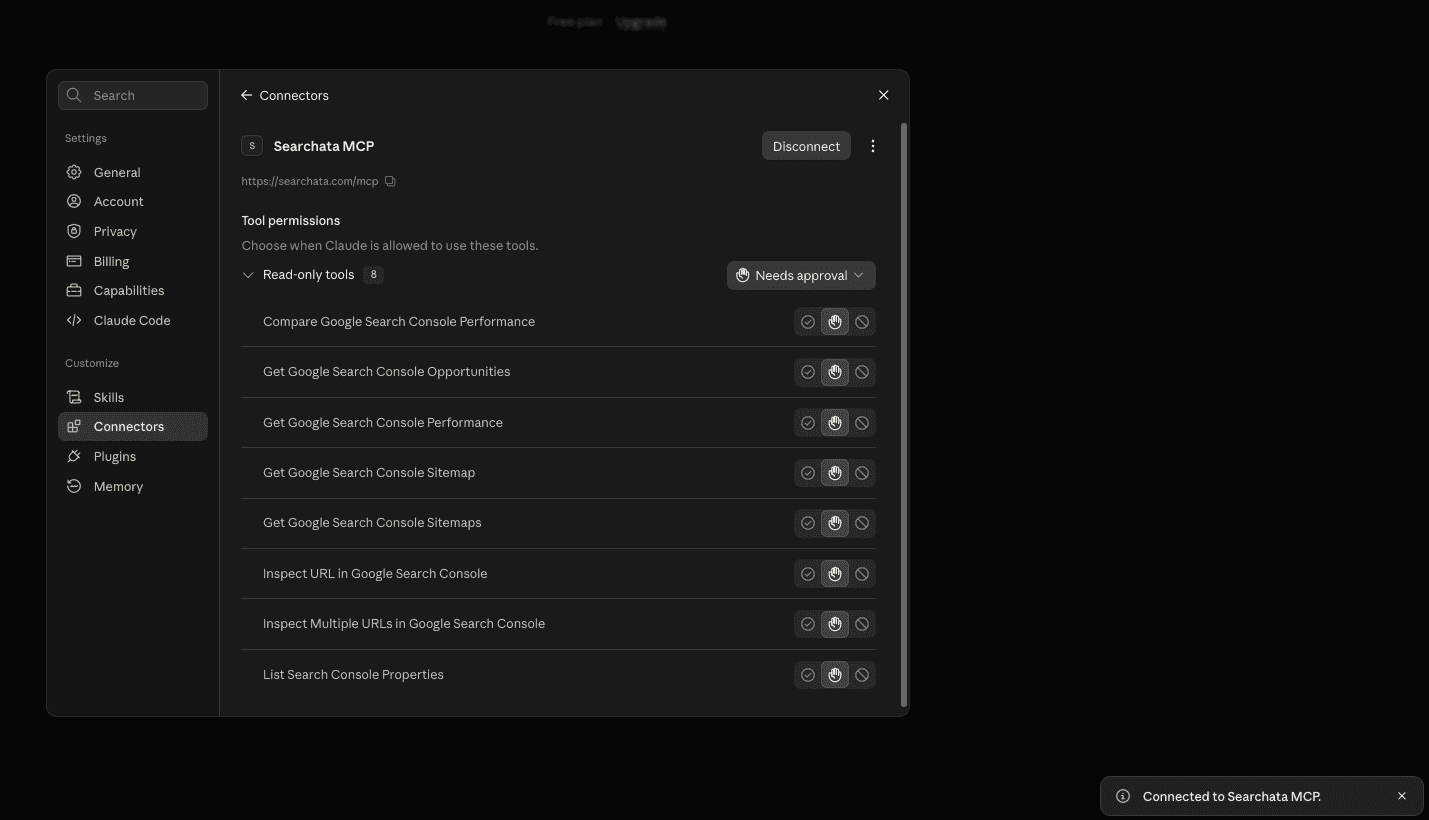Screen dimensions: 1429x820
Task: Open the Needs approval dropdown
Action: pos(801,275)
